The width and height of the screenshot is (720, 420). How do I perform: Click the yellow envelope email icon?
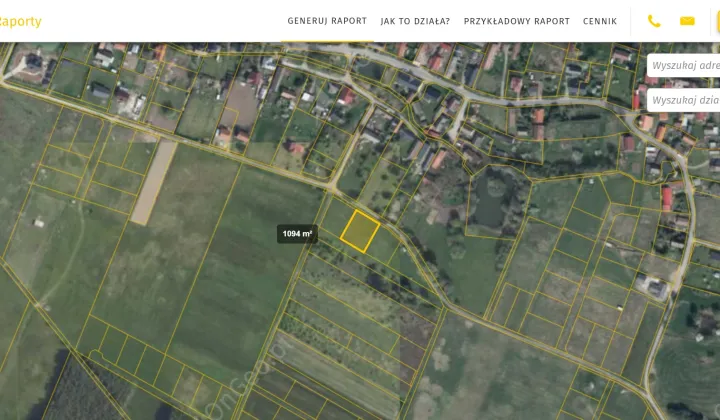tap(687, 21)
